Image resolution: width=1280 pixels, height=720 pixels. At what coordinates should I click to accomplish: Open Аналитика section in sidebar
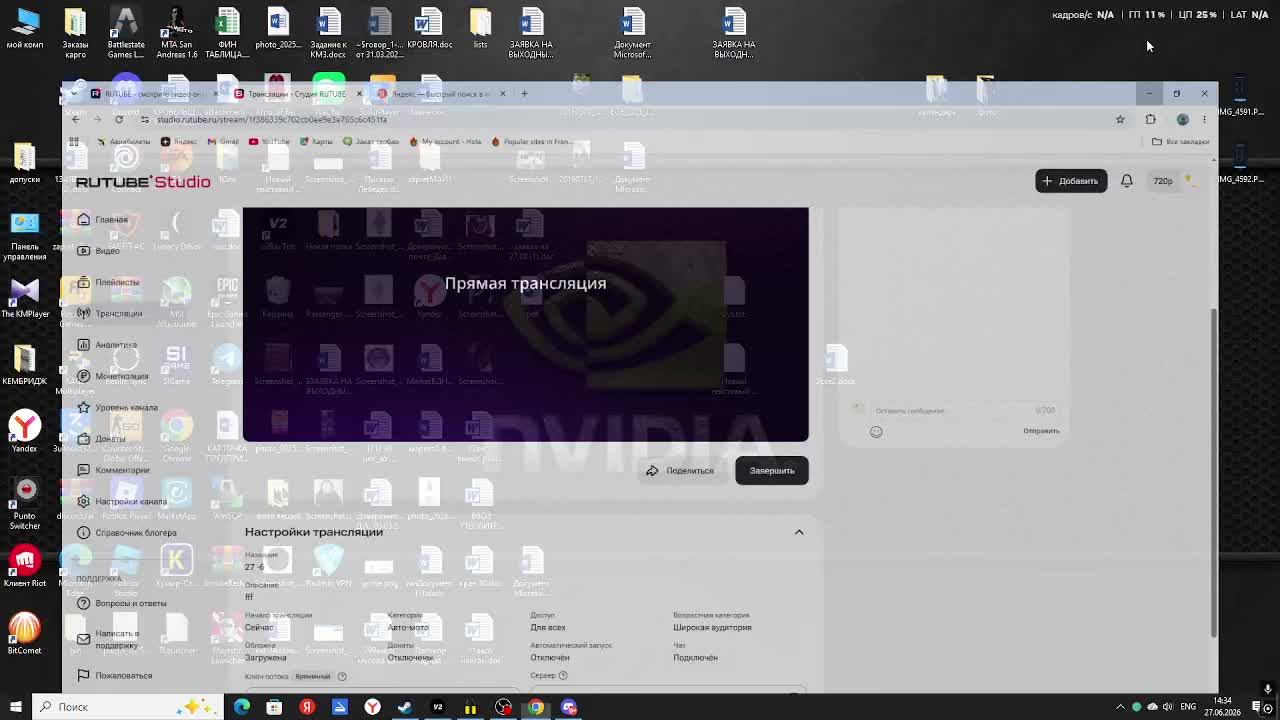coord(115,345)
